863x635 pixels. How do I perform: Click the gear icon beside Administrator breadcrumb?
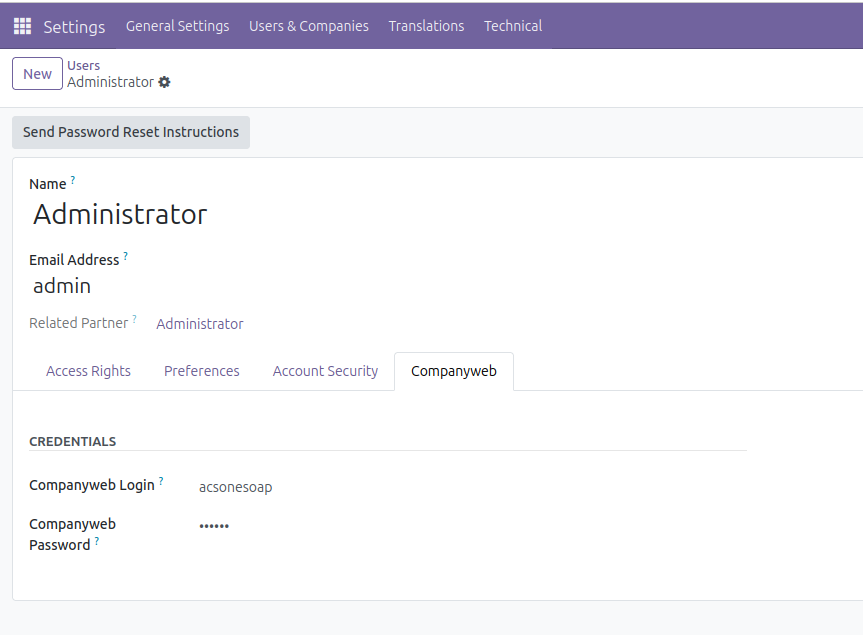164,82
